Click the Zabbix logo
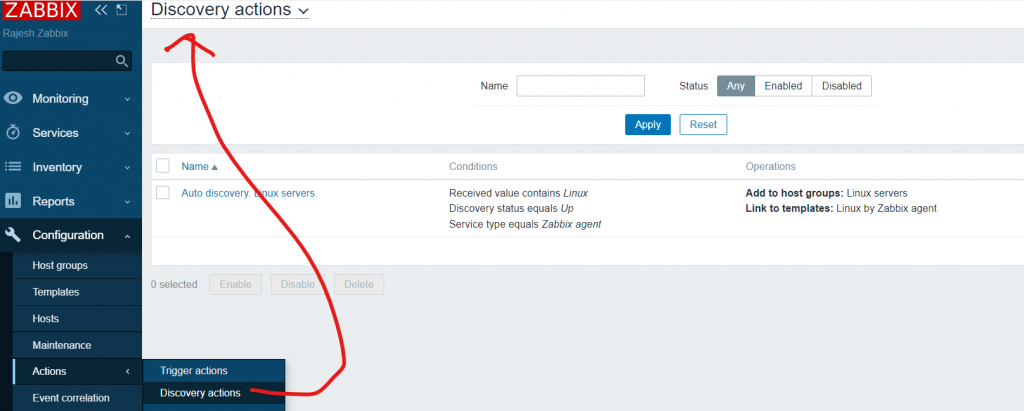 coord(42,13)
